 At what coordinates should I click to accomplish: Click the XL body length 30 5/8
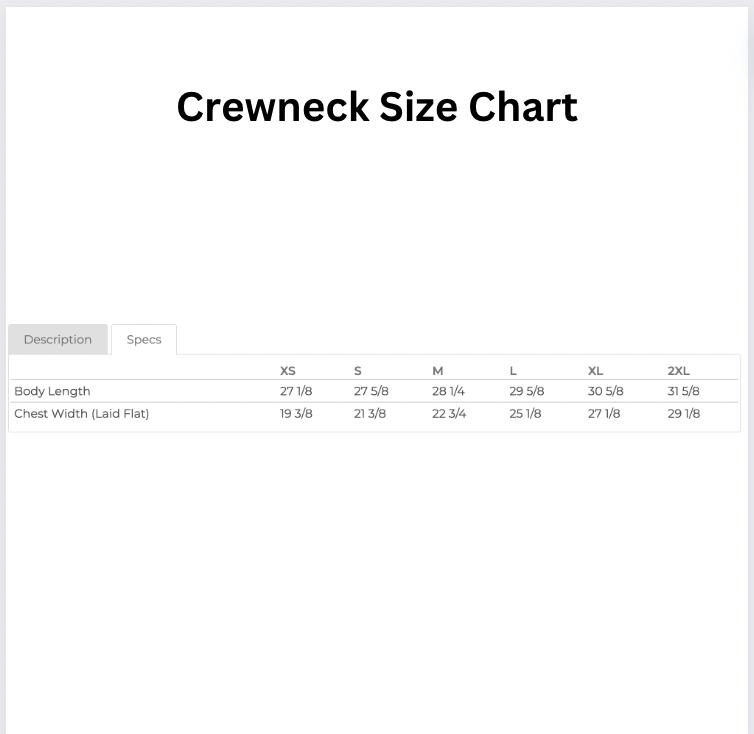pyautogui.click(x=605, y=392)
